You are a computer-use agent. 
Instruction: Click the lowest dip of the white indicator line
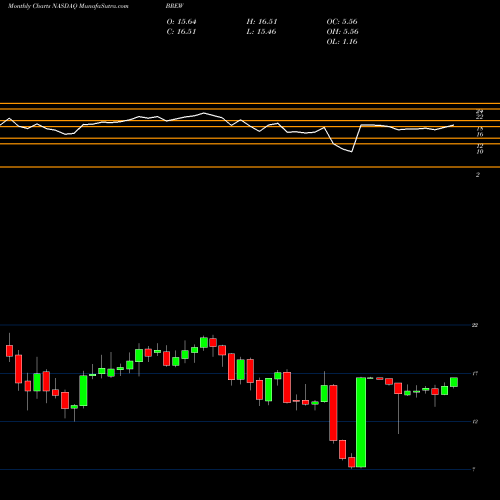(352, 152)
